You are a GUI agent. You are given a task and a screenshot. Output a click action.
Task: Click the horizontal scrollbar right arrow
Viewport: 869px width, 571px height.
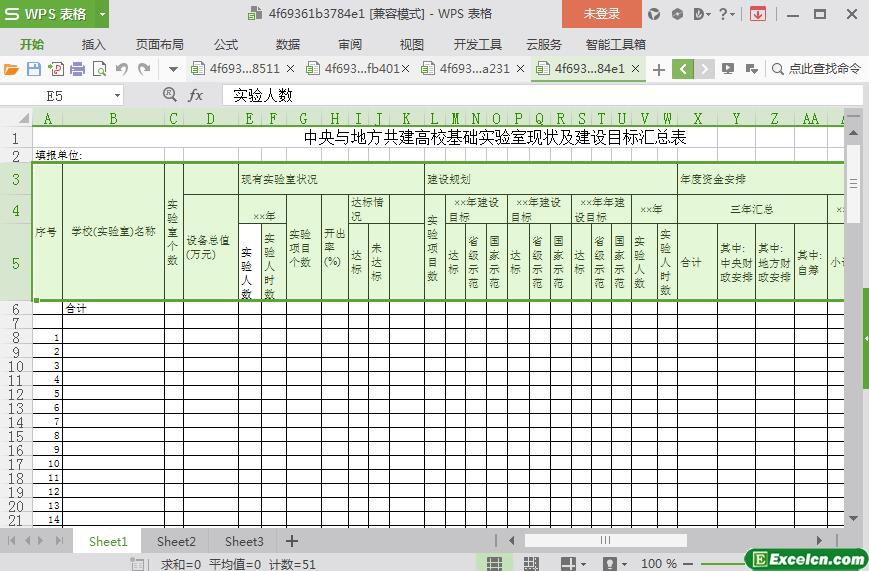(x=819, y=540)
